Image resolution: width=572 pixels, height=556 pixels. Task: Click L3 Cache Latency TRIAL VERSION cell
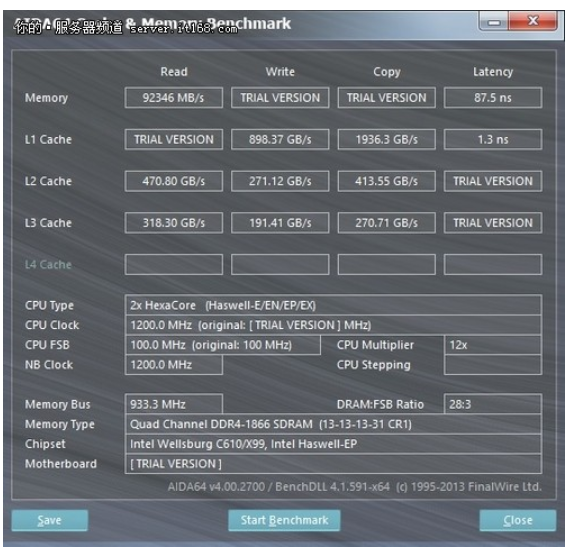coord(493,223)
